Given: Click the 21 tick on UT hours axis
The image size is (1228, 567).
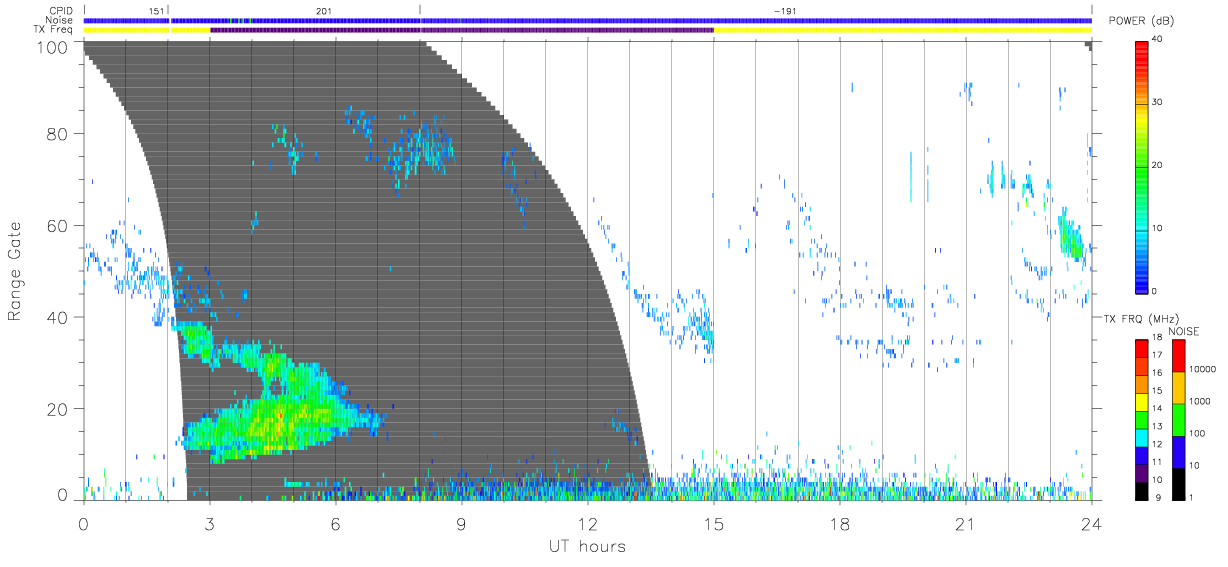Looking at the screenshot, I should coord(965,523).
